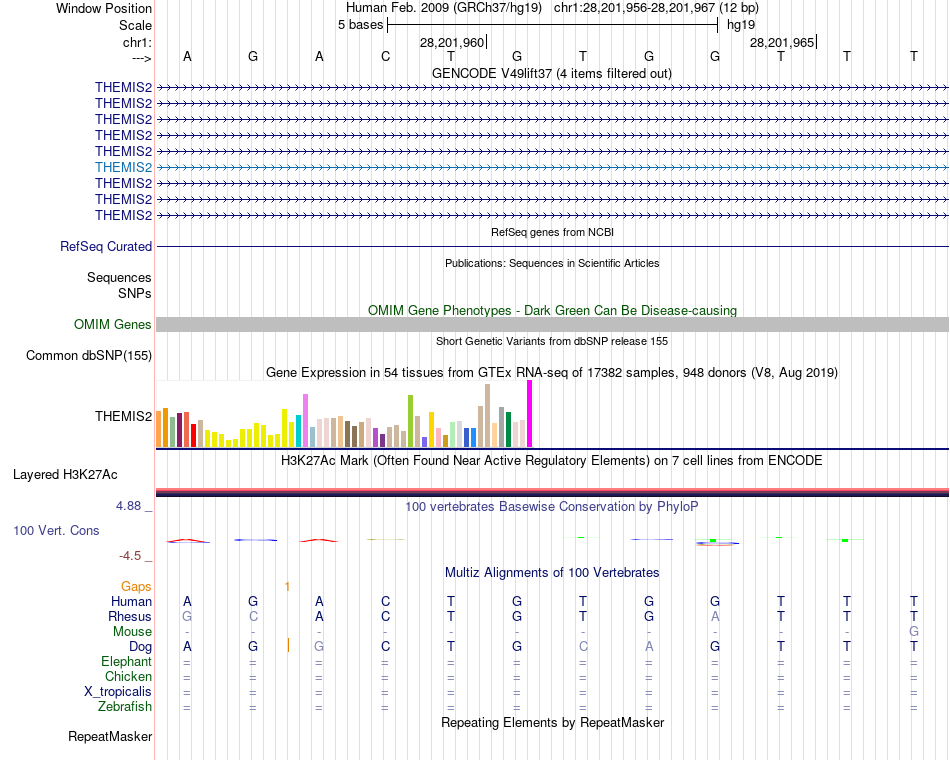Click the orange Gaps label

[136, 586]
